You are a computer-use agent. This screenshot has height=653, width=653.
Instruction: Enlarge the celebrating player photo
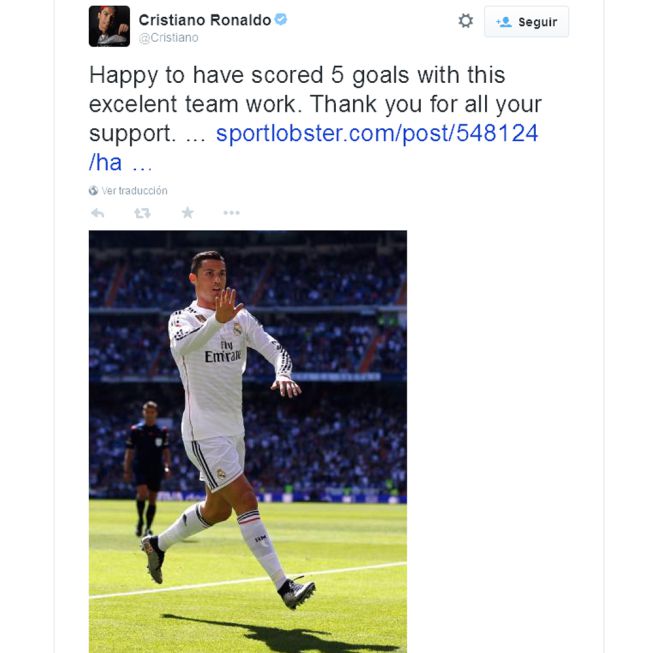248,441
